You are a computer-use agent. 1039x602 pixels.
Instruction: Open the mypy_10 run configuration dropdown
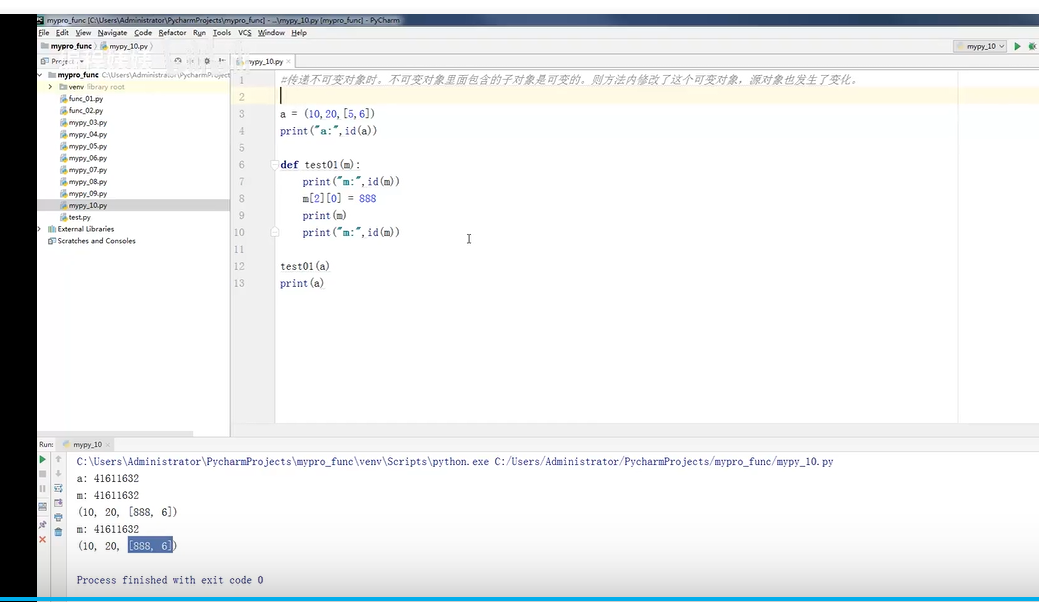coord(980,46)
